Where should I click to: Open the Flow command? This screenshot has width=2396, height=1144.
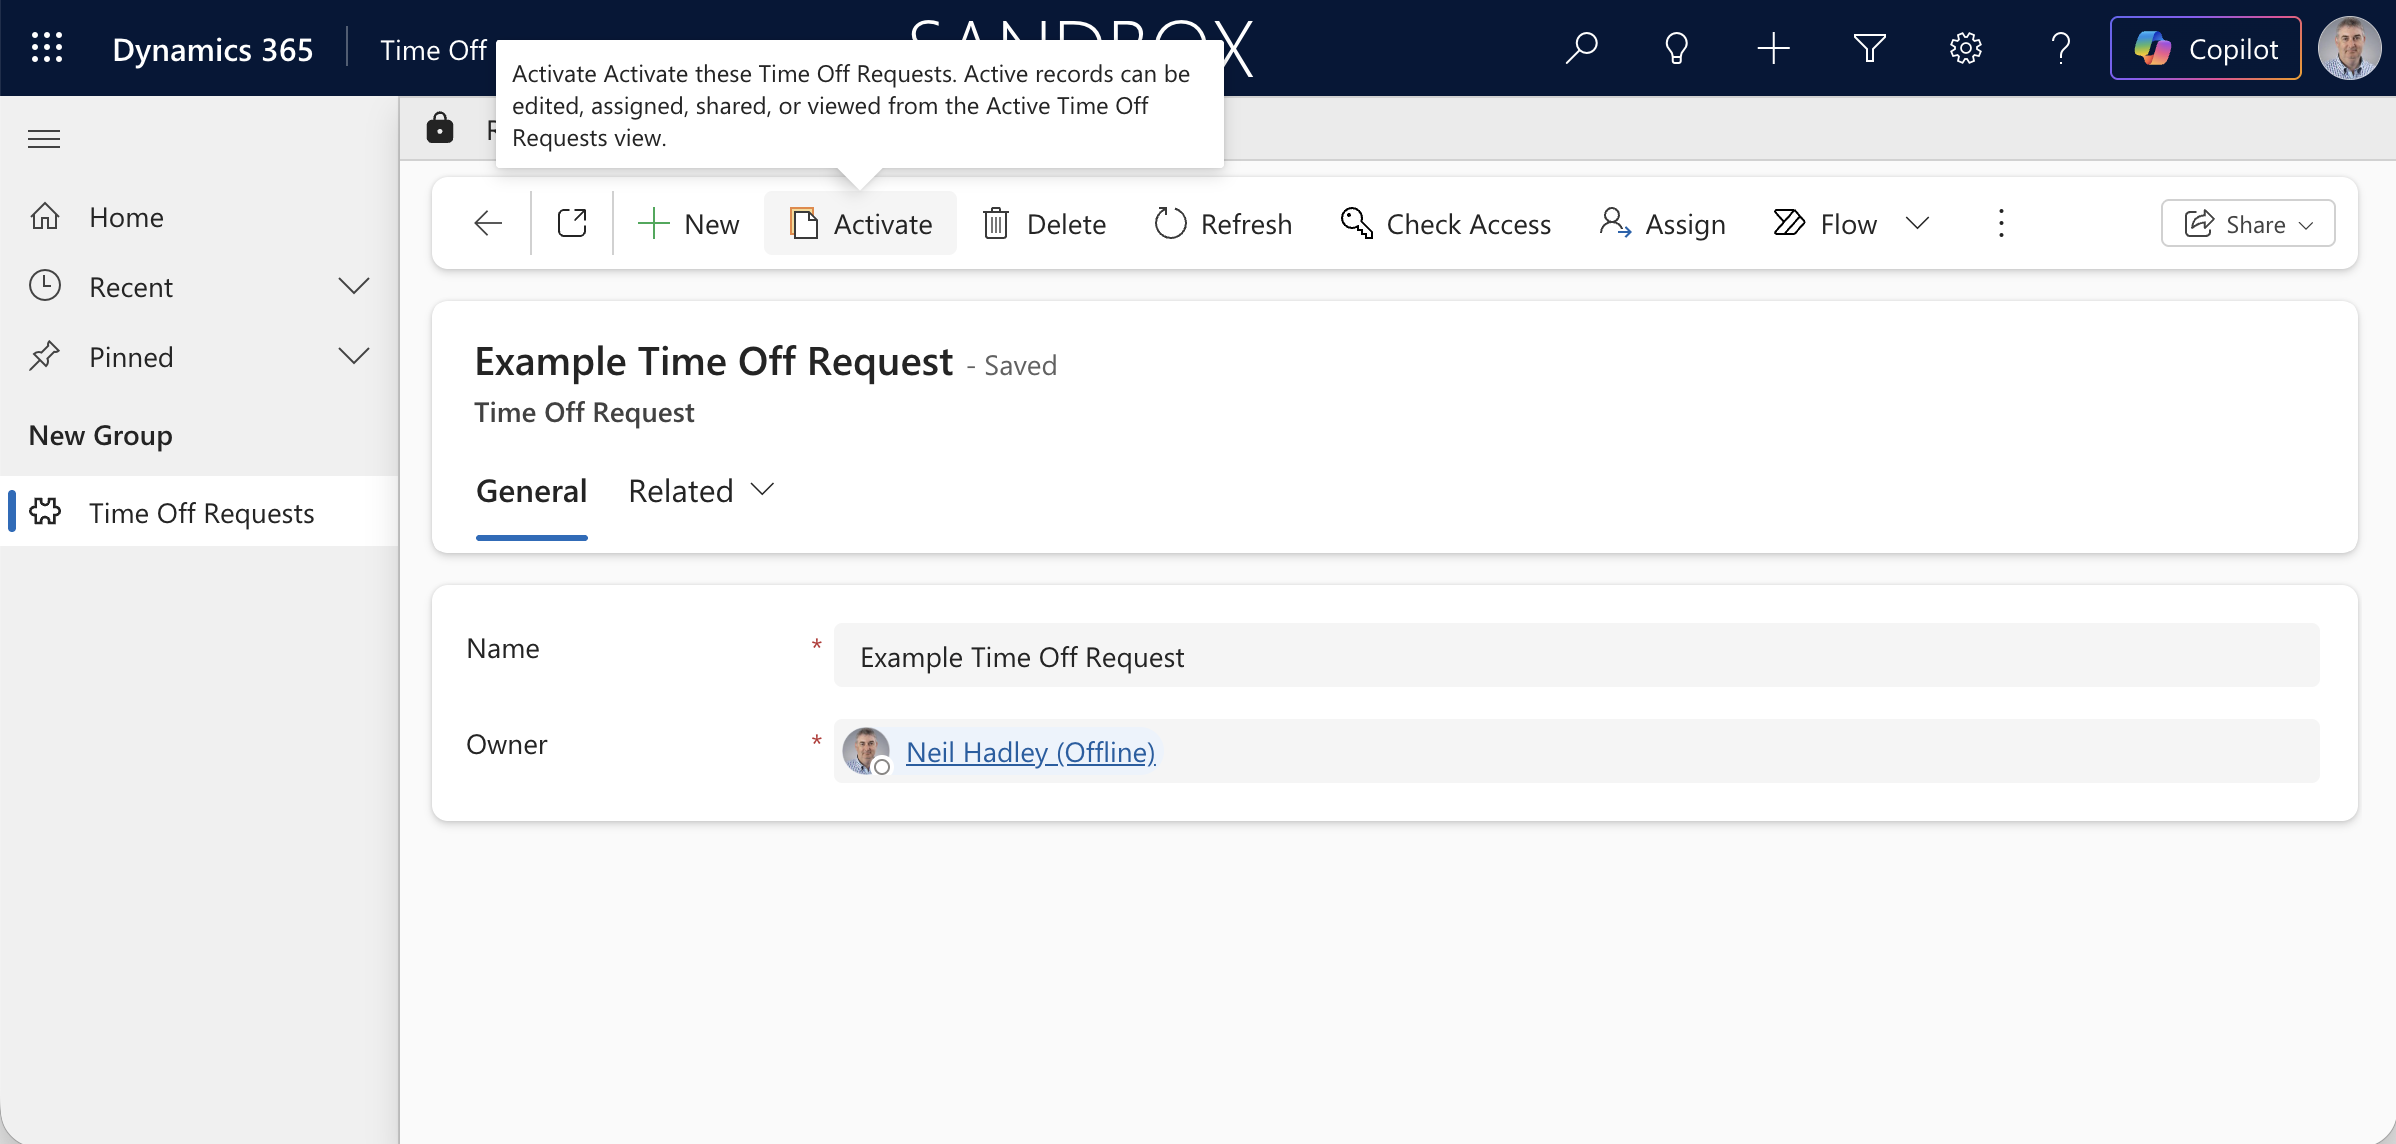click(x=1827, y=223)
